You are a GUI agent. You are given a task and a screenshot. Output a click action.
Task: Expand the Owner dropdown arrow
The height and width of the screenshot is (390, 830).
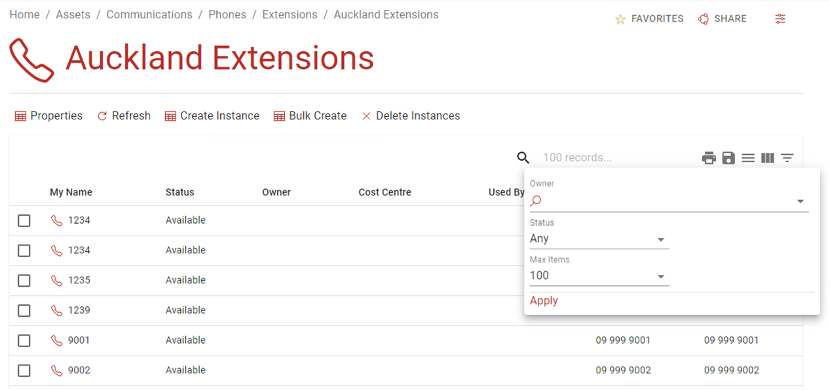[800, 202]
